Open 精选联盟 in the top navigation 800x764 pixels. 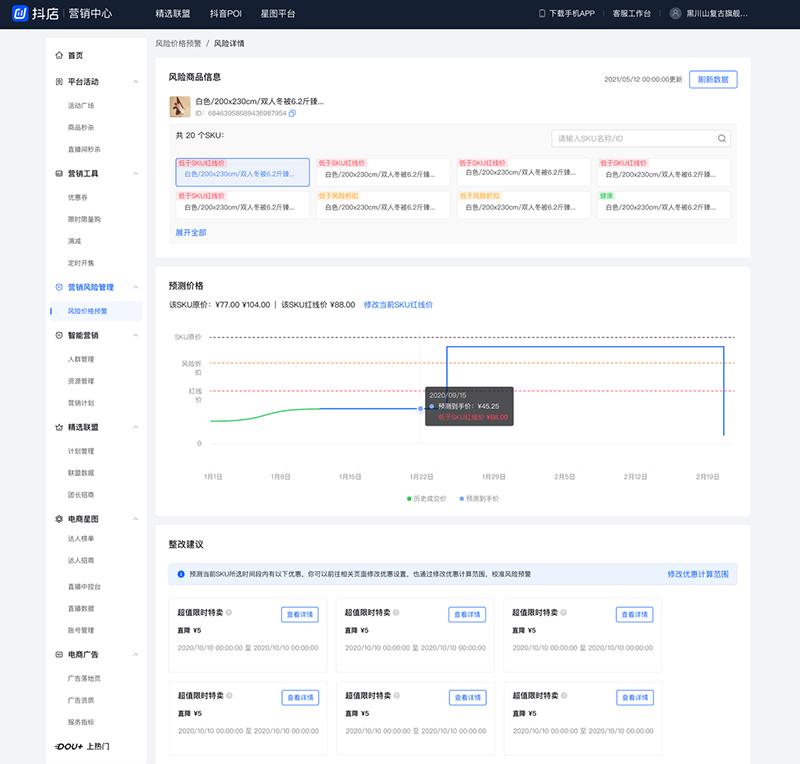pos(173,14)
